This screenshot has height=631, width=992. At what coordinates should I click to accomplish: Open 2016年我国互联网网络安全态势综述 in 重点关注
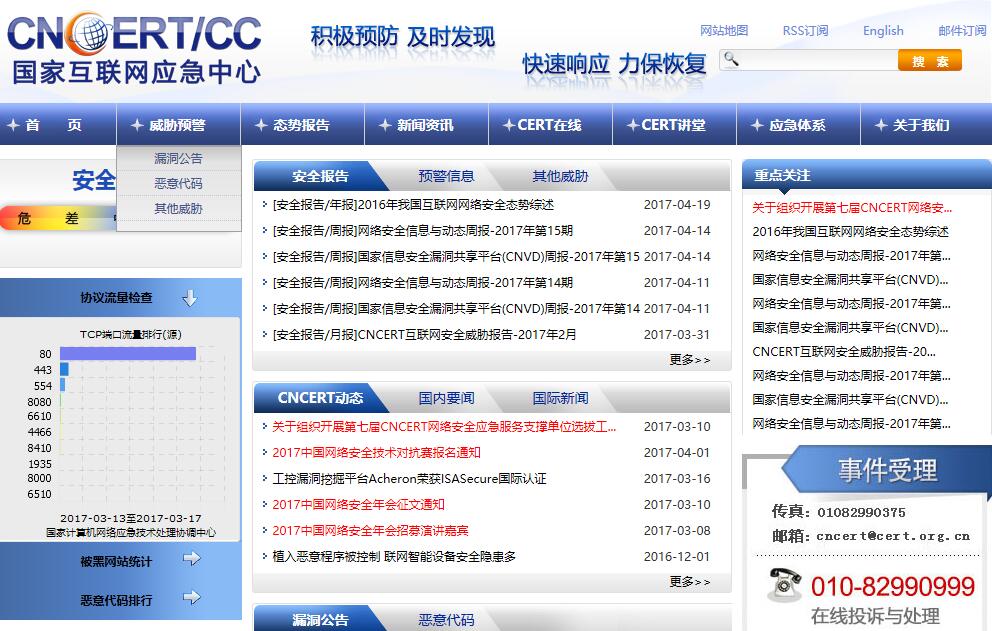850,232
